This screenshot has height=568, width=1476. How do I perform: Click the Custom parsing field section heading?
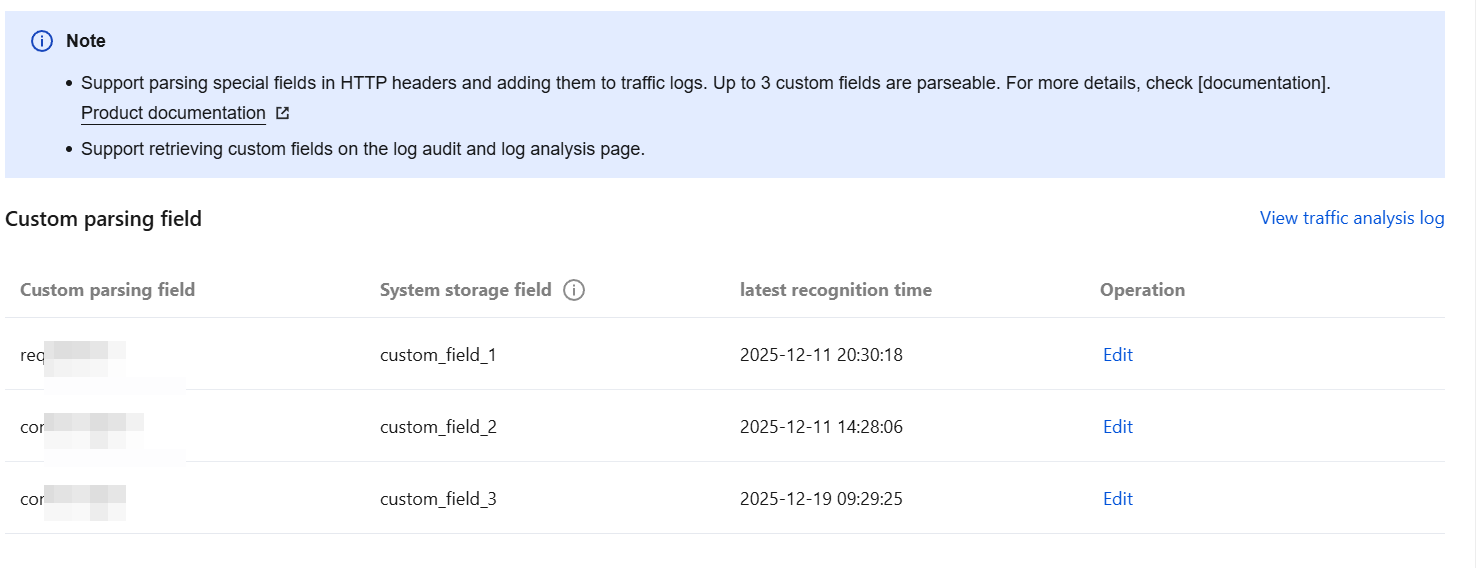click(103, 219)
